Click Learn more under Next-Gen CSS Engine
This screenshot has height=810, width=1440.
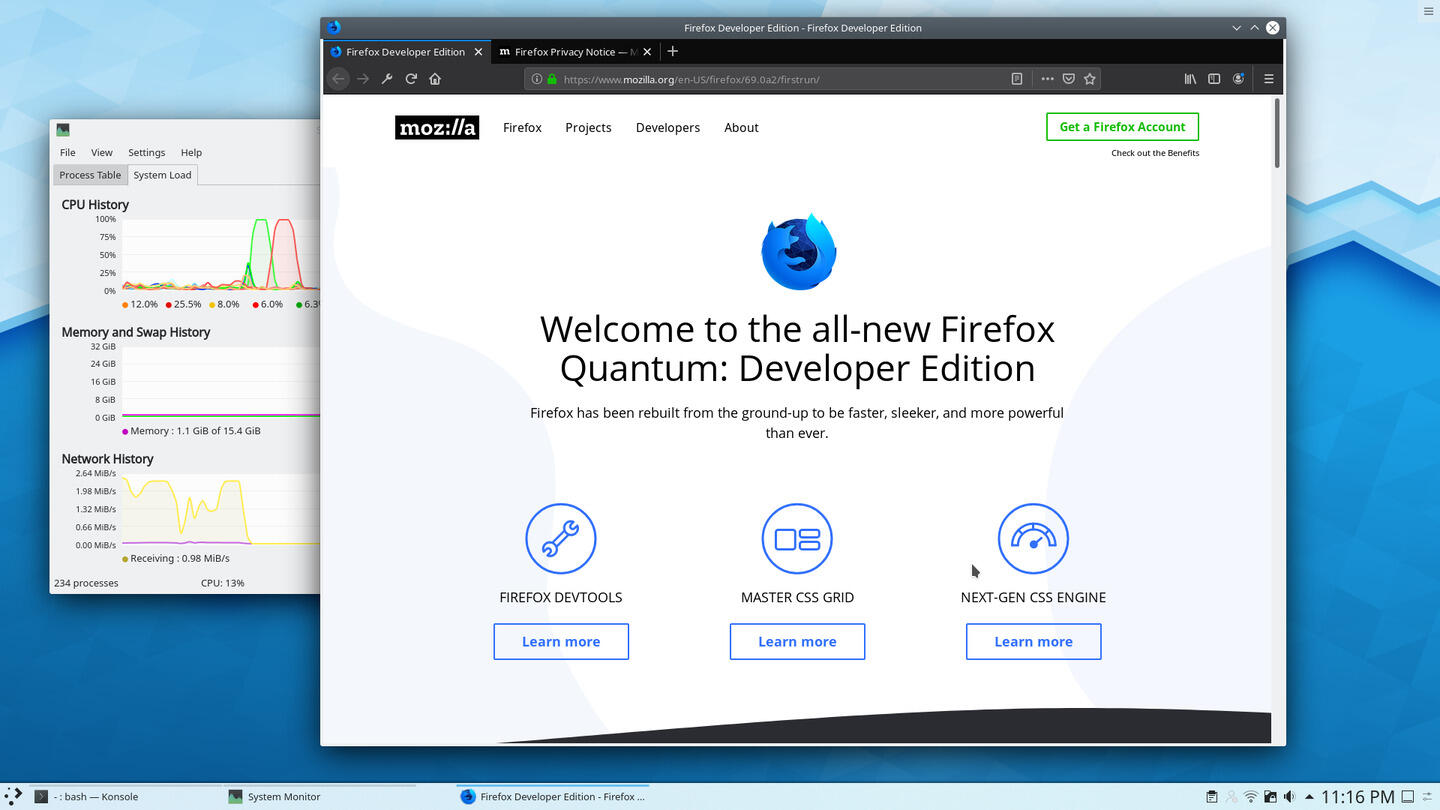pos(1033,642)
